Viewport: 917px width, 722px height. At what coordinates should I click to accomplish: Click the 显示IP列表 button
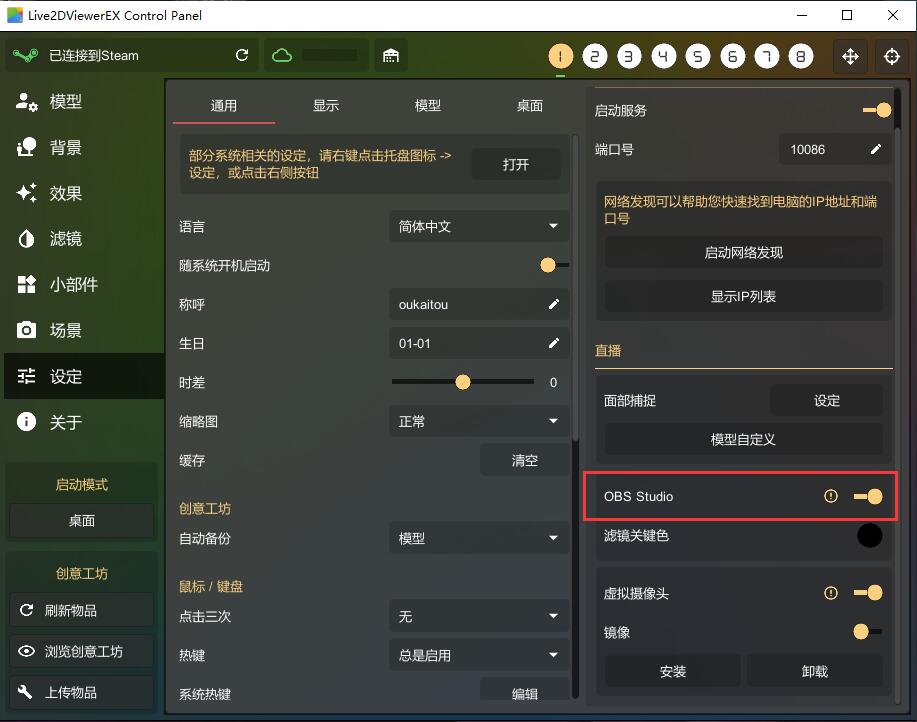[x=743, y=296]
